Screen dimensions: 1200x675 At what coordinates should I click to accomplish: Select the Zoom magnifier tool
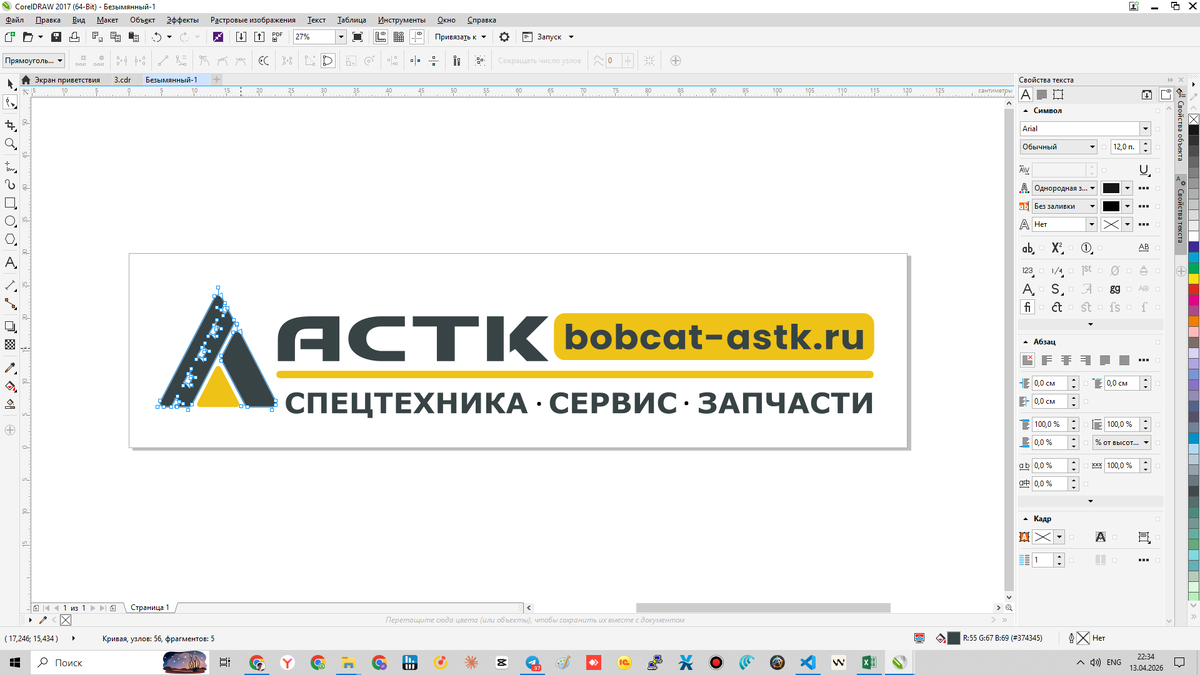point(10,145)
